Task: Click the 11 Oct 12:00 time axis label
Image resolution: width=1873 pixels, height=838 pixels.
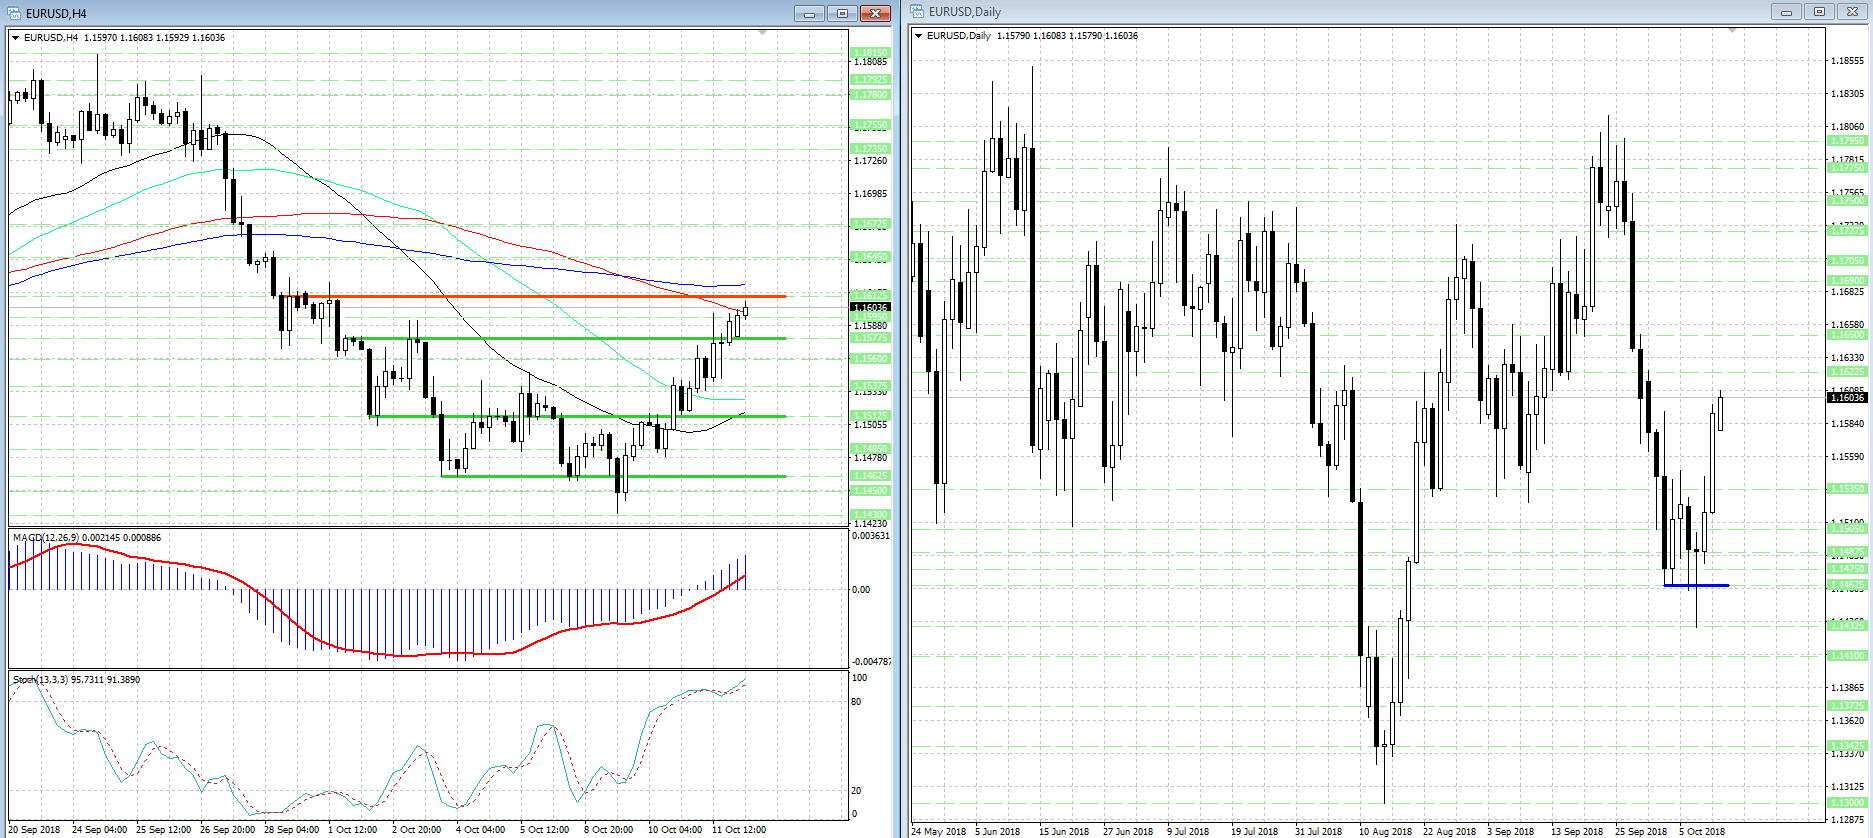Action: 739,829
